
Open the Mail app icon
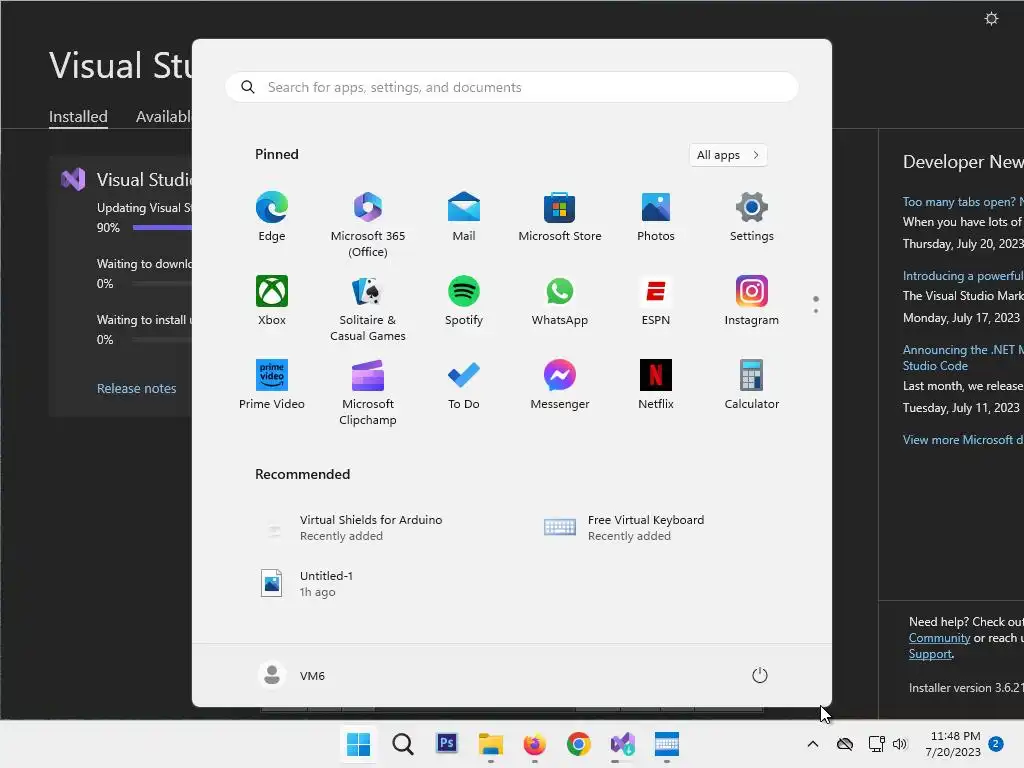(464, 217)
